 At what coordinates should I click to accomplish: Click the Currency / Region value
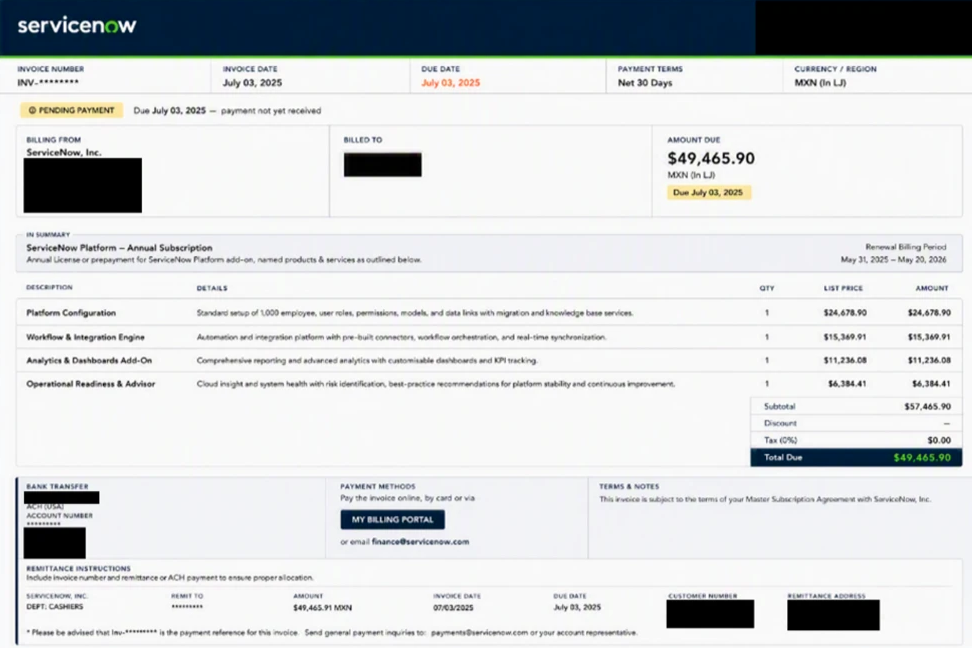(820, 83)
